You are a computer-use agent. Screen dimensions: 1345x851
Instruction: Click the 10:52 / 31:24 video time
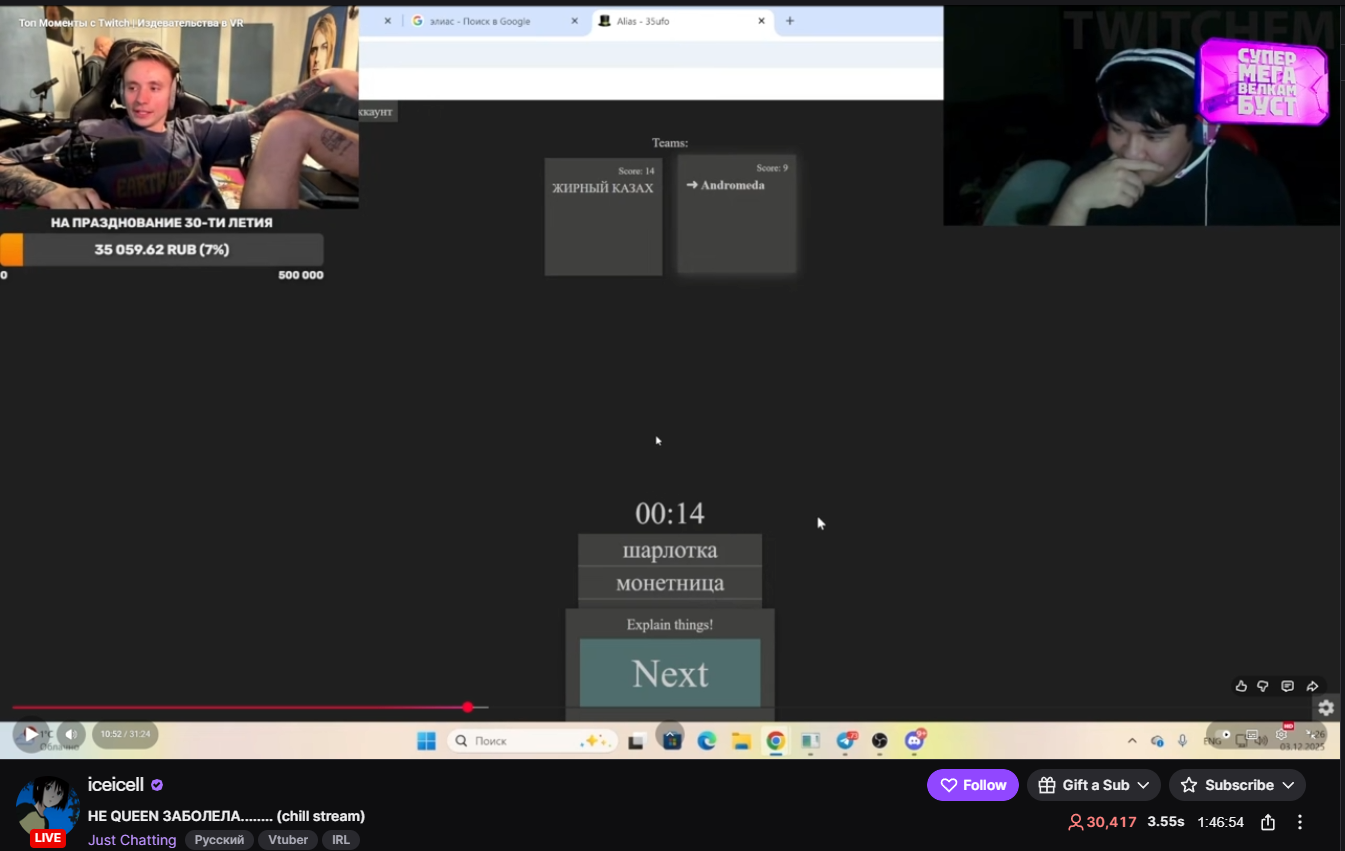click(x=125, y=735)
